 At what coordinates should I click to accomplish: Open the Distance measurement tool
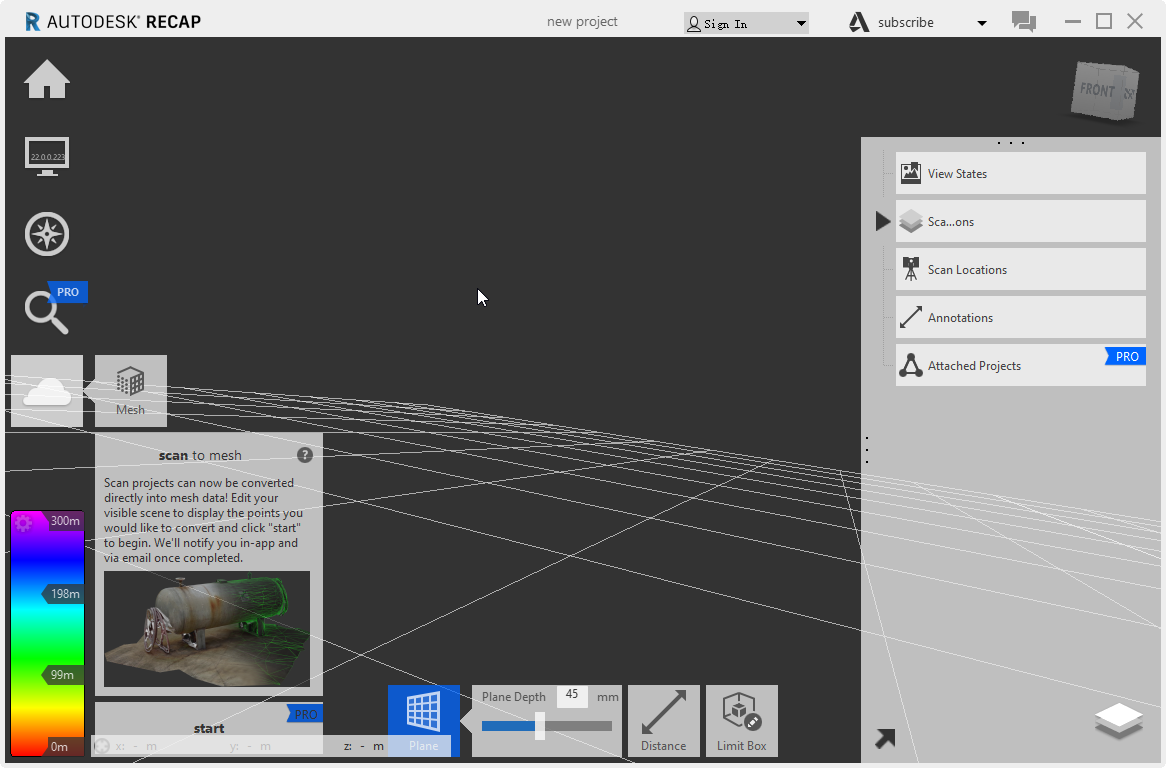(x=663, y=720)
